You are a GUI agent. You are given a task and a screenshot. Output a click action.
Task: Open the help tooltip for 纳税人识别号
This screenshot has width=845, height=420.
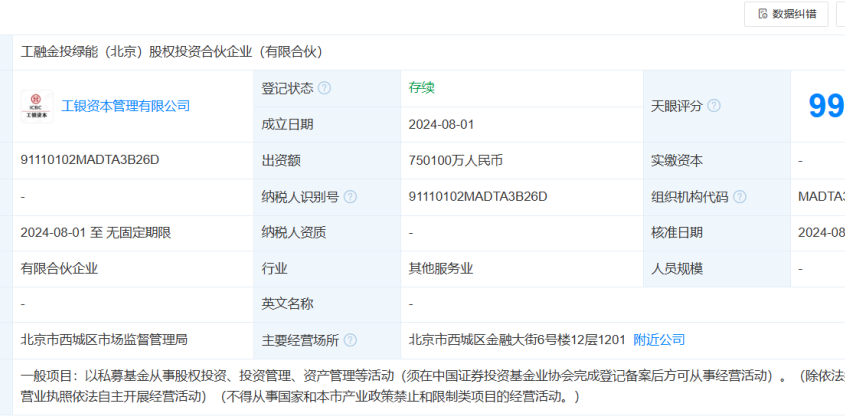[x=350, y=197]
